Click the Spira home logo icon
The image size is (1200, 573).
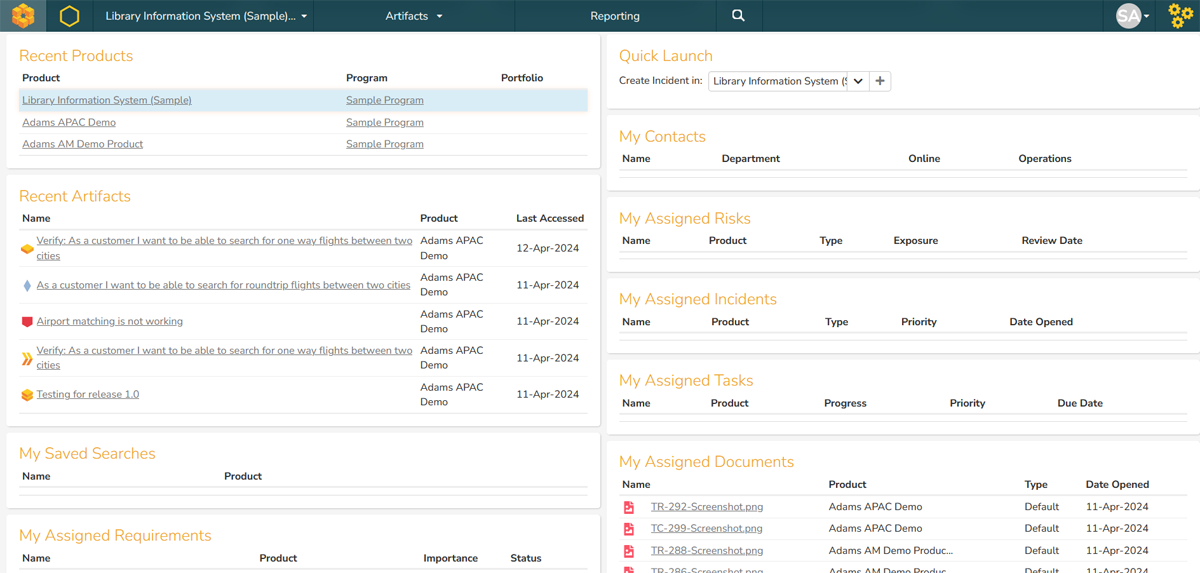pyautogui.click(x=23, y=16)
